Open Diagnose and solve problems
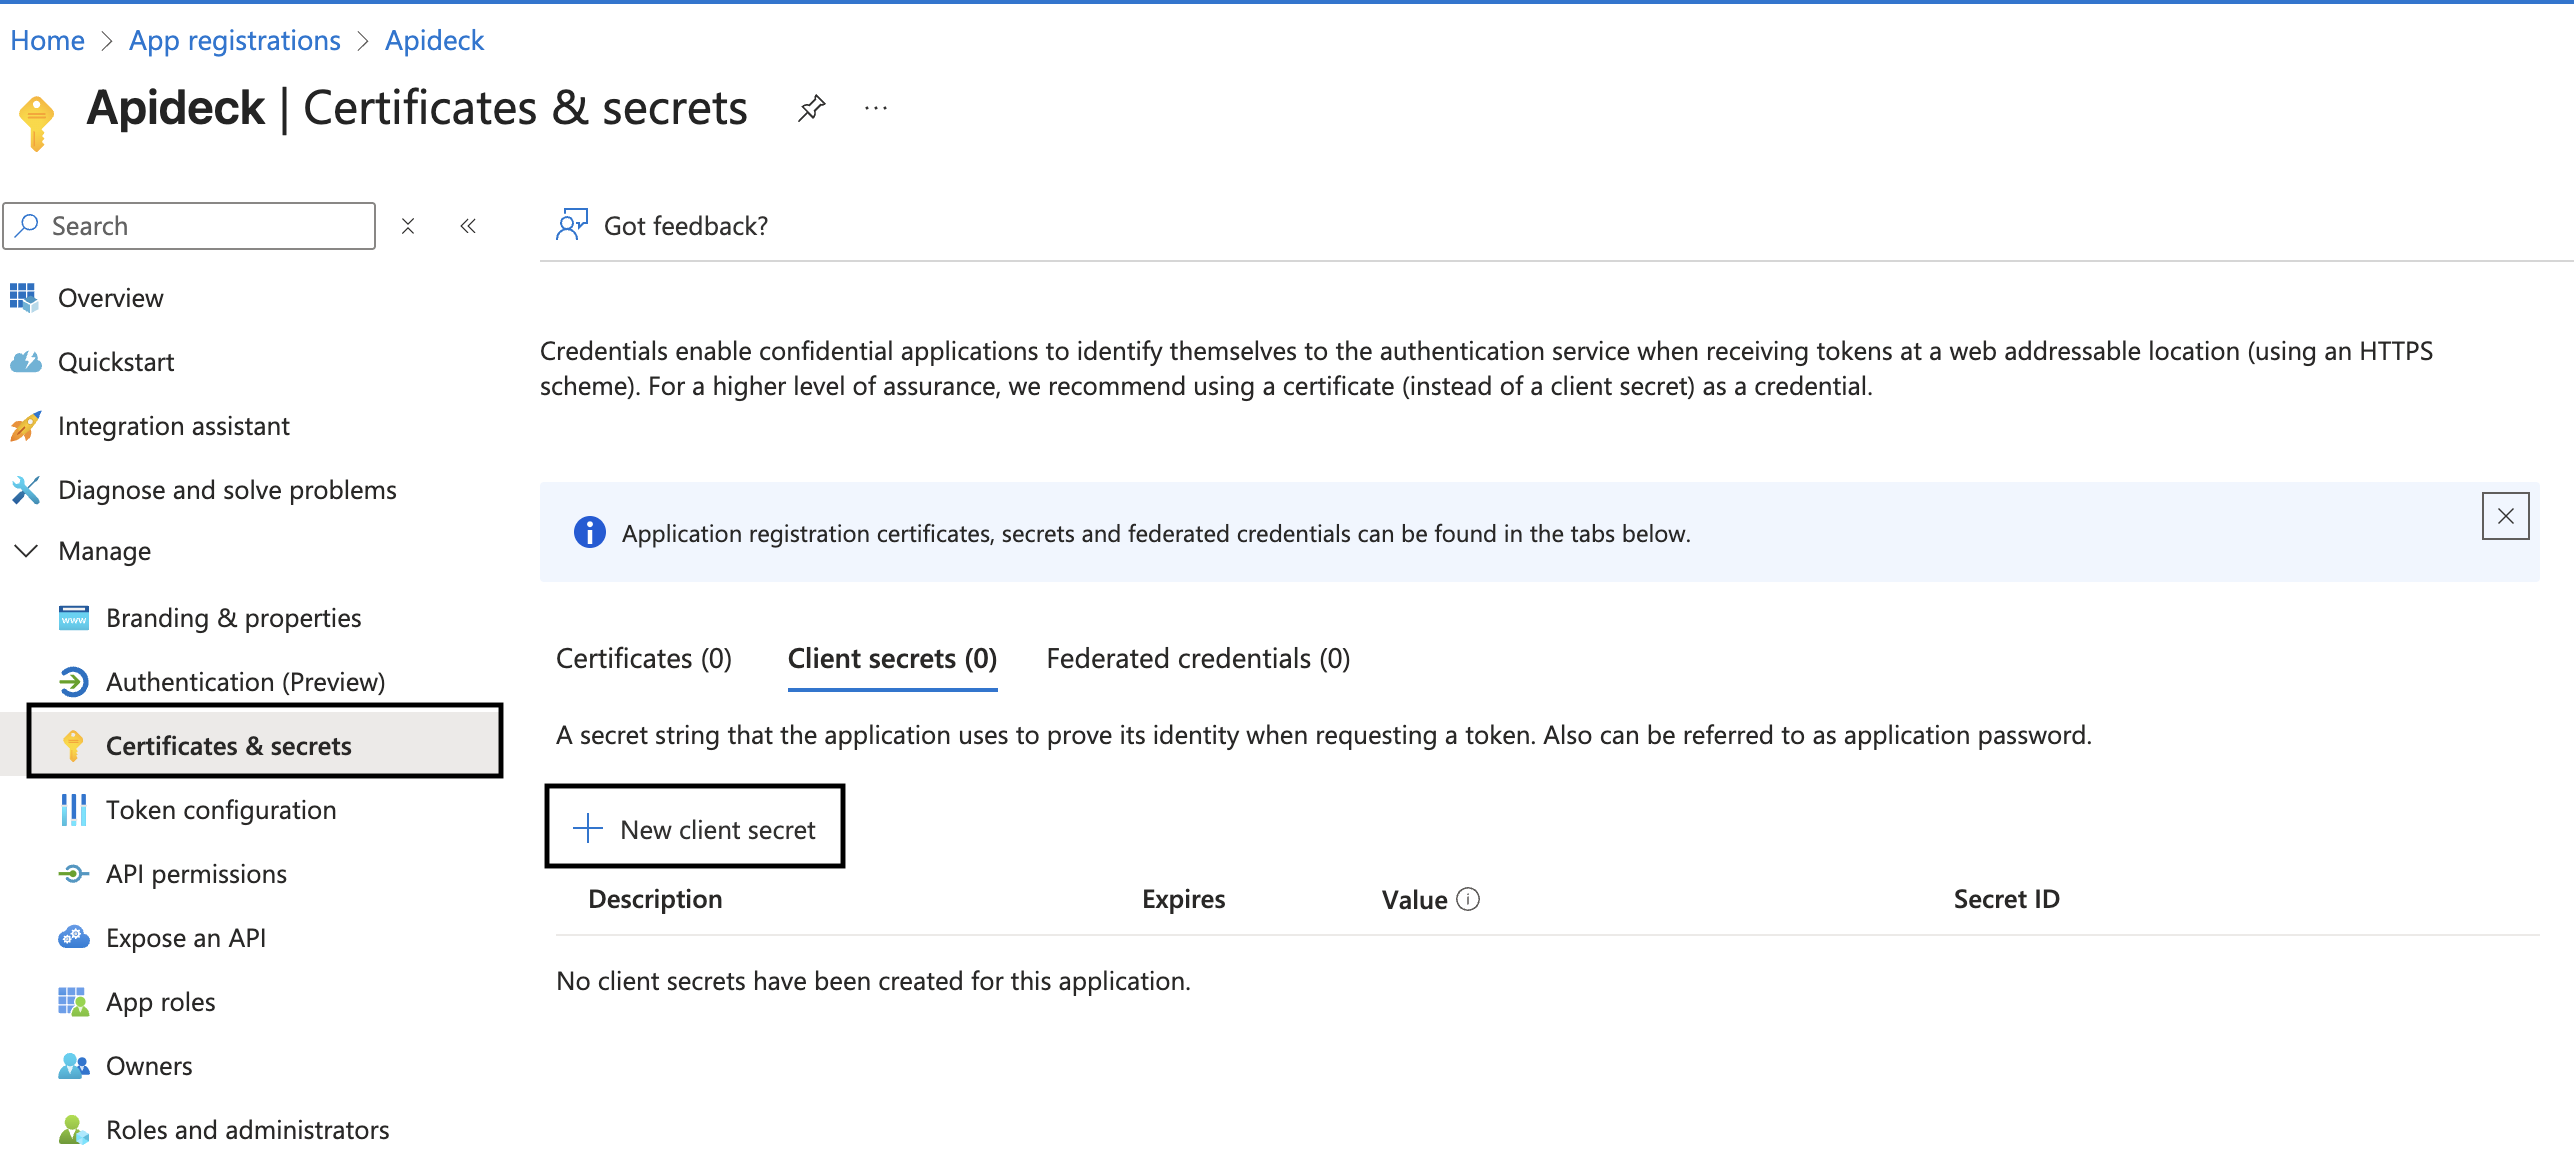This screenshot has width=2574, height=1160. pos(227,490)
